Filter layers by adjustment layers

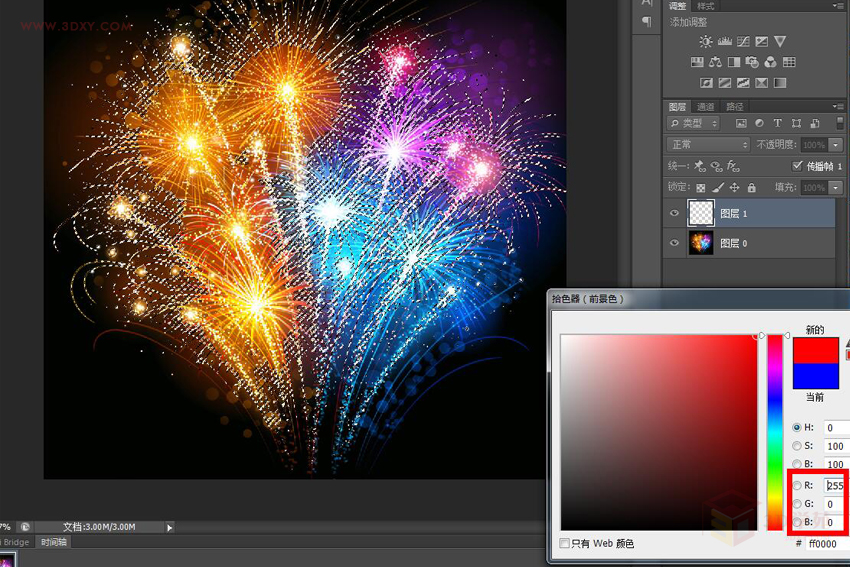(759, 124)
